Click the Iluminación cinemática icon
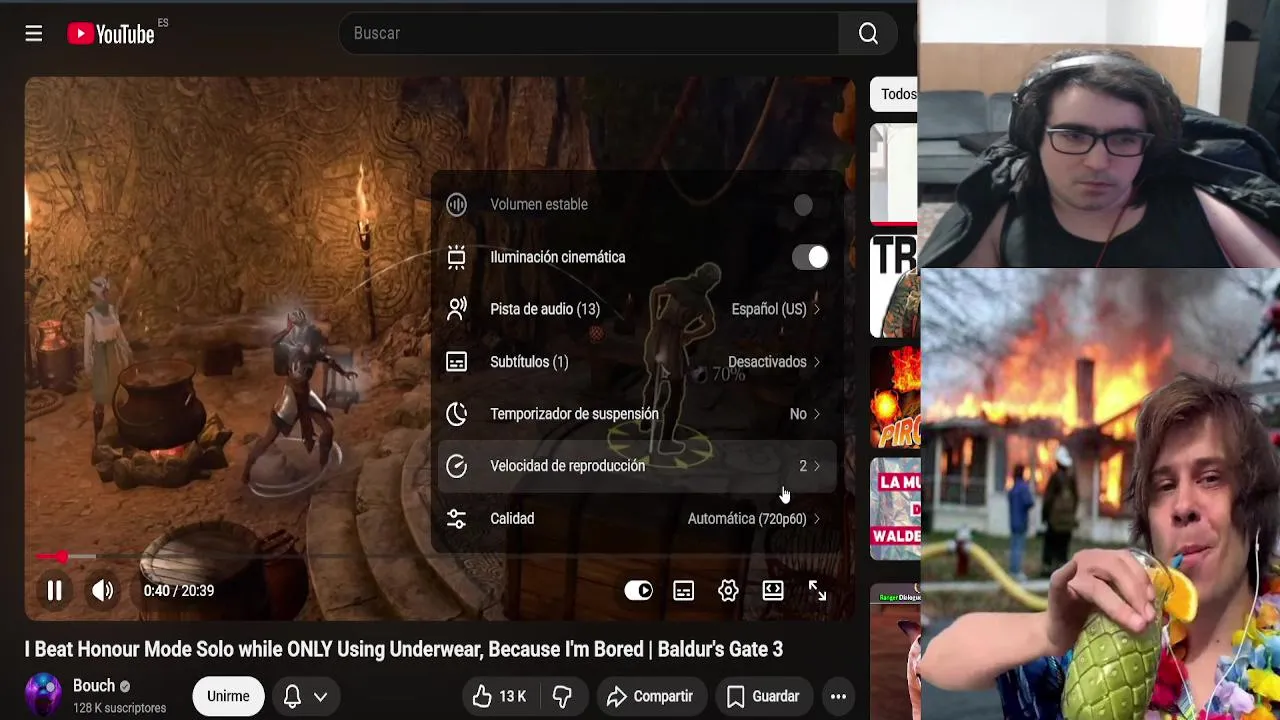The width and height of the screenshot is (1280, 720). 457,258
